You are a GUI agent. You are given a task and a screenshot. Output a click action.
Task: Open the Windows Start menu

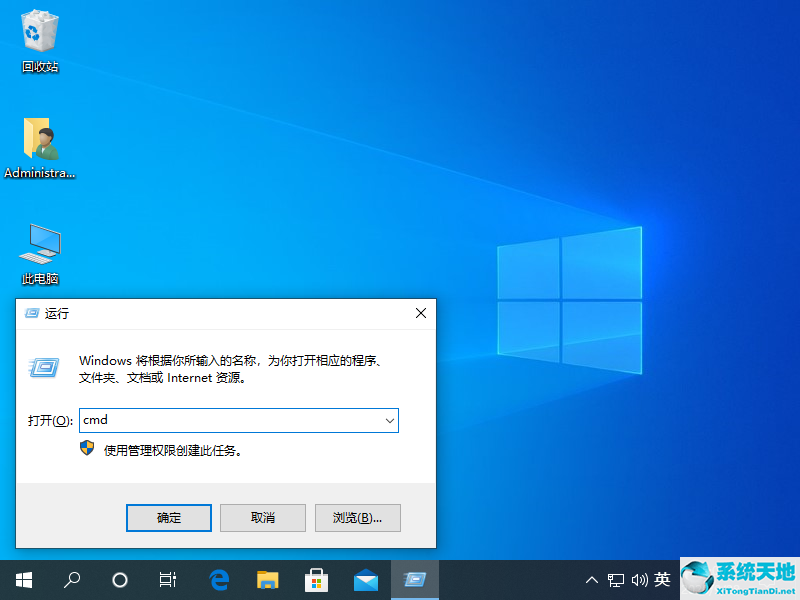(23, 579)
